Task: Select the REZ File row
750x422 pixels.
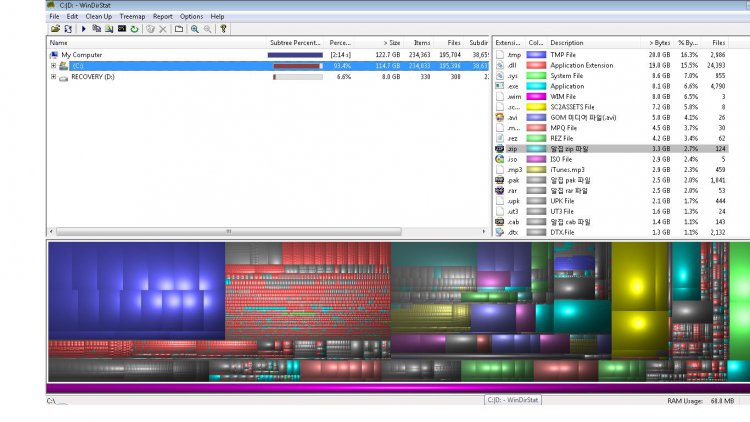Action: pos(611,138)
